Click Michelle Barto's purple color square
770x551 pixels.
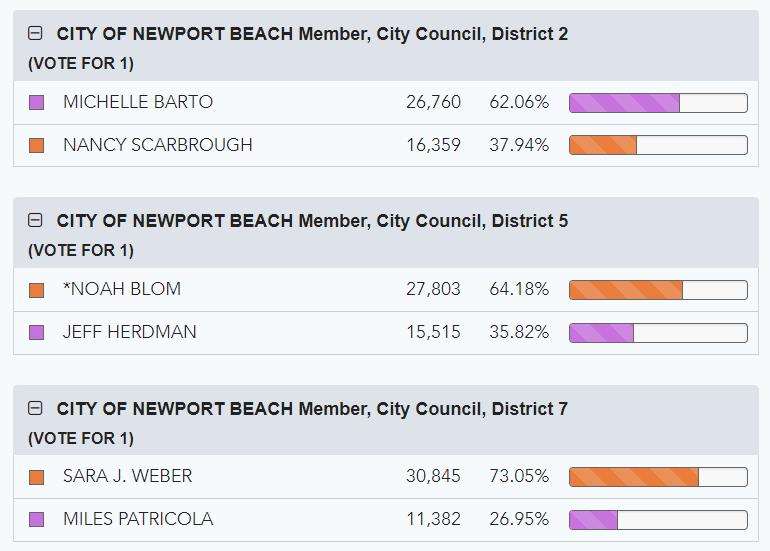[37, 102]
